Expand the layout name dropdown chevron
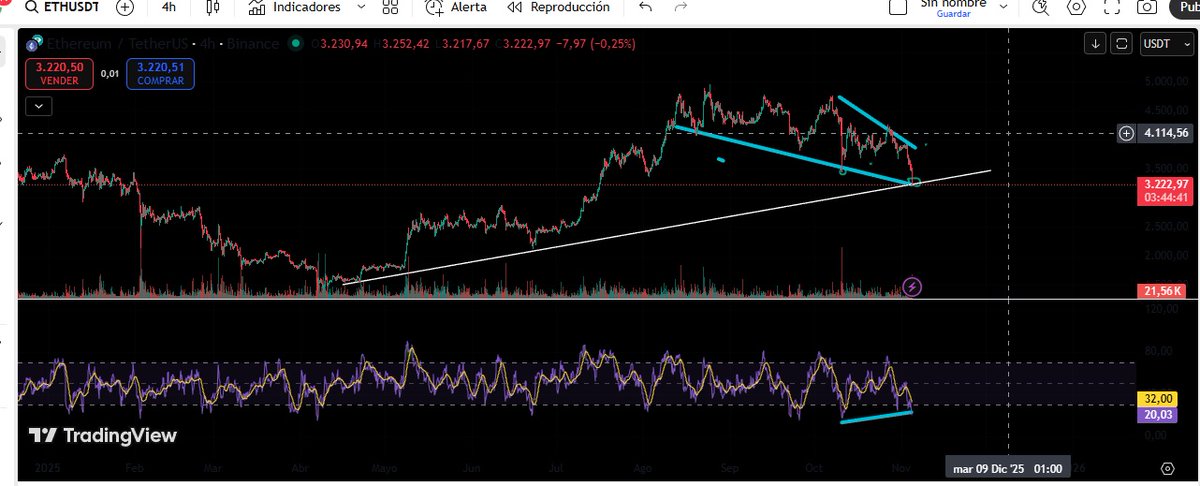The height and width of the screenshot is (486, 1200). click(x=1003, y=7)
